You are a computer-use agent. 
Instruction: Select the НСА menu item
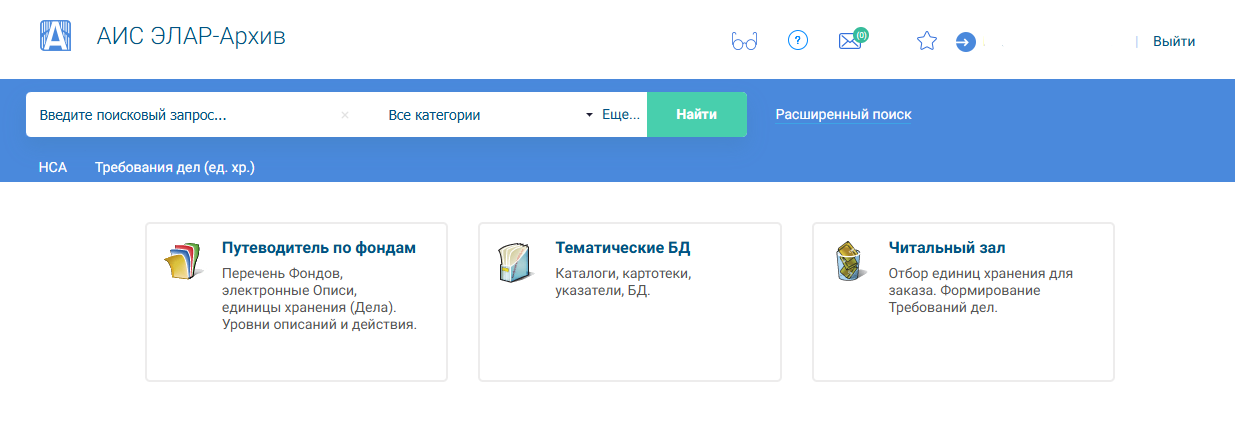(x=53, y=167)
